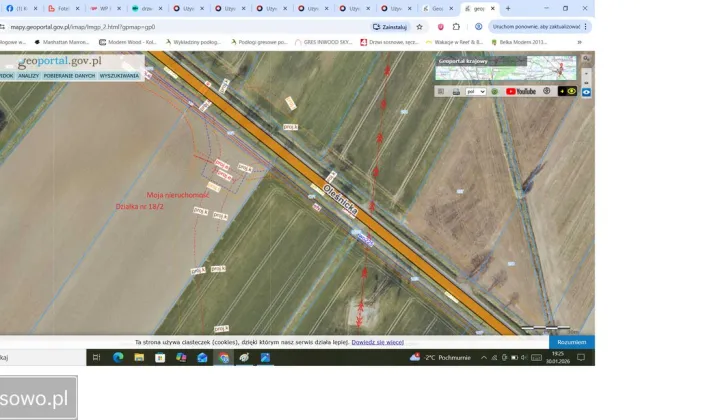Open the Mail app from taskbar

202,358
